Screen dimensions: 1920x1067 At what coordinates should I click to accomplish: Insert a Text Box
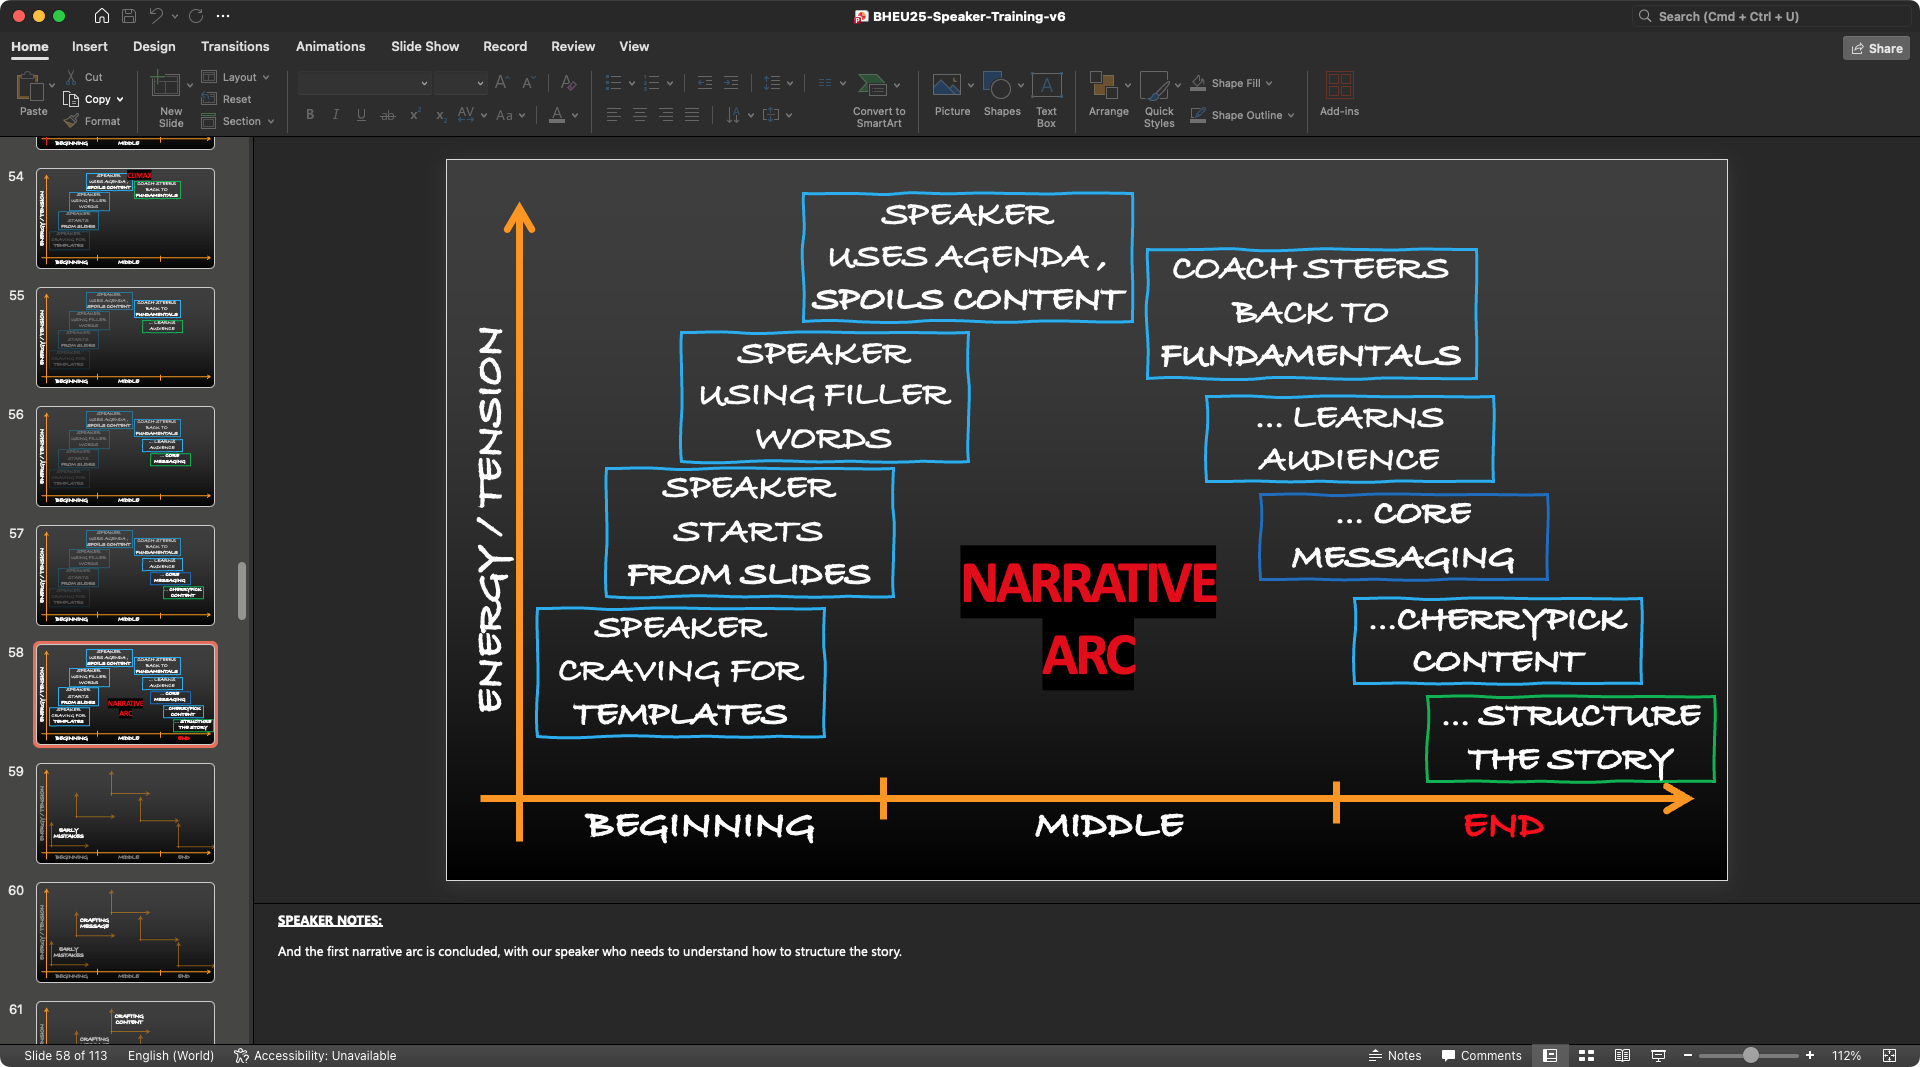pos(1046,86)
